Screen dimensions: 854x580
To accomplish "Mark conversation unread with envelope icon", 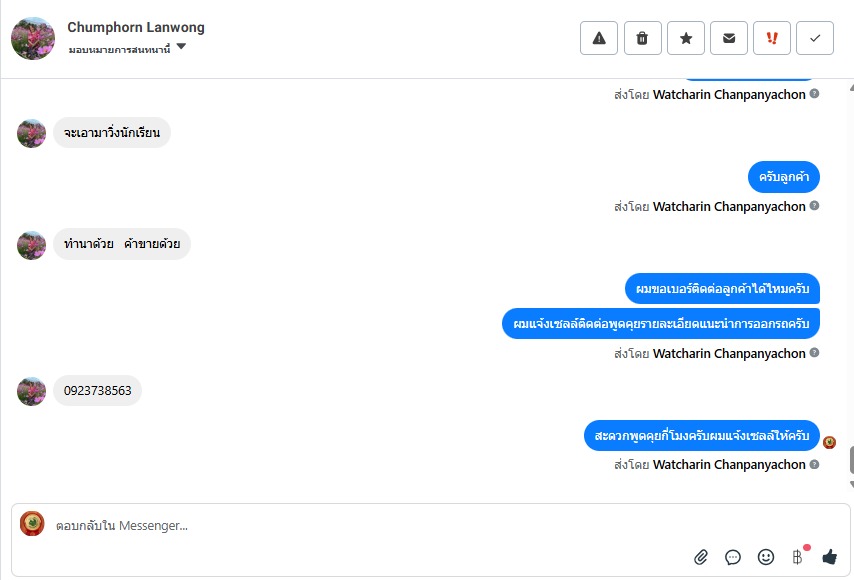I will click(729, 38).
